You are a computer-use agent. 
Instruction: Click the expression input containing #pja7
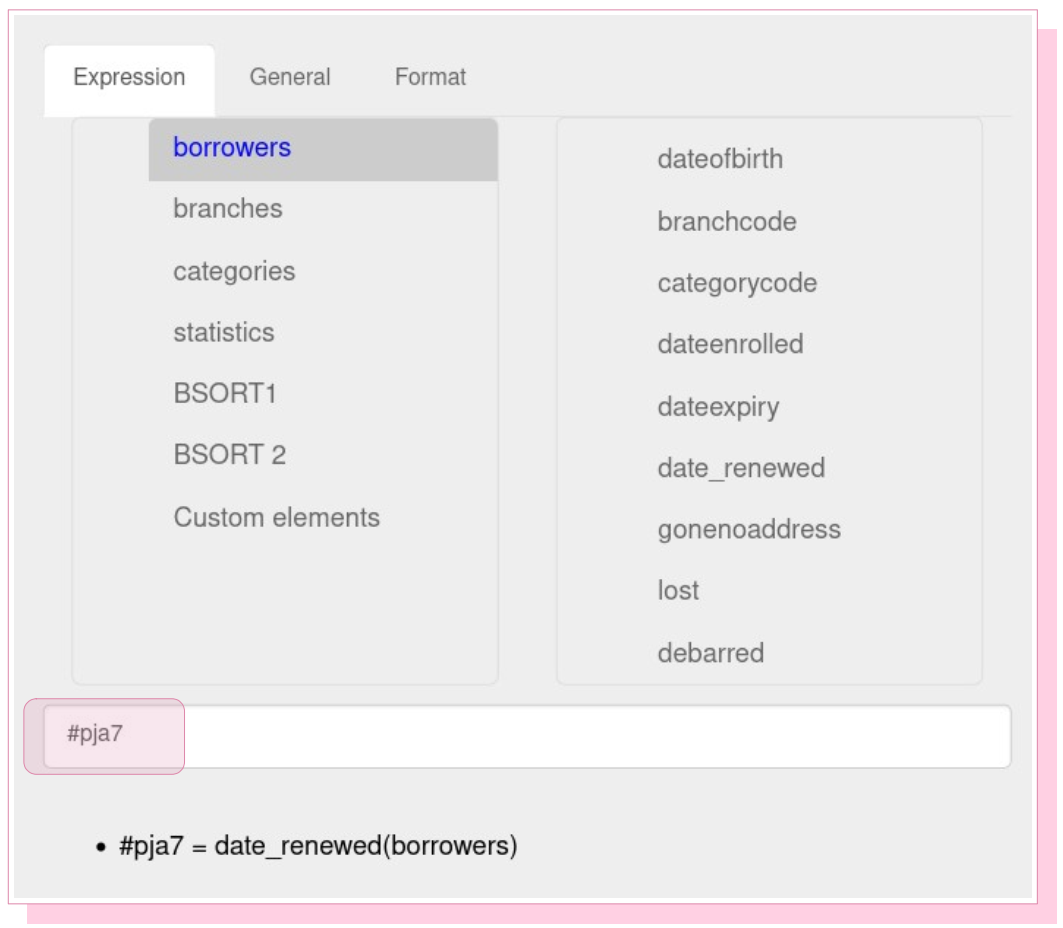tap(527, 737)
